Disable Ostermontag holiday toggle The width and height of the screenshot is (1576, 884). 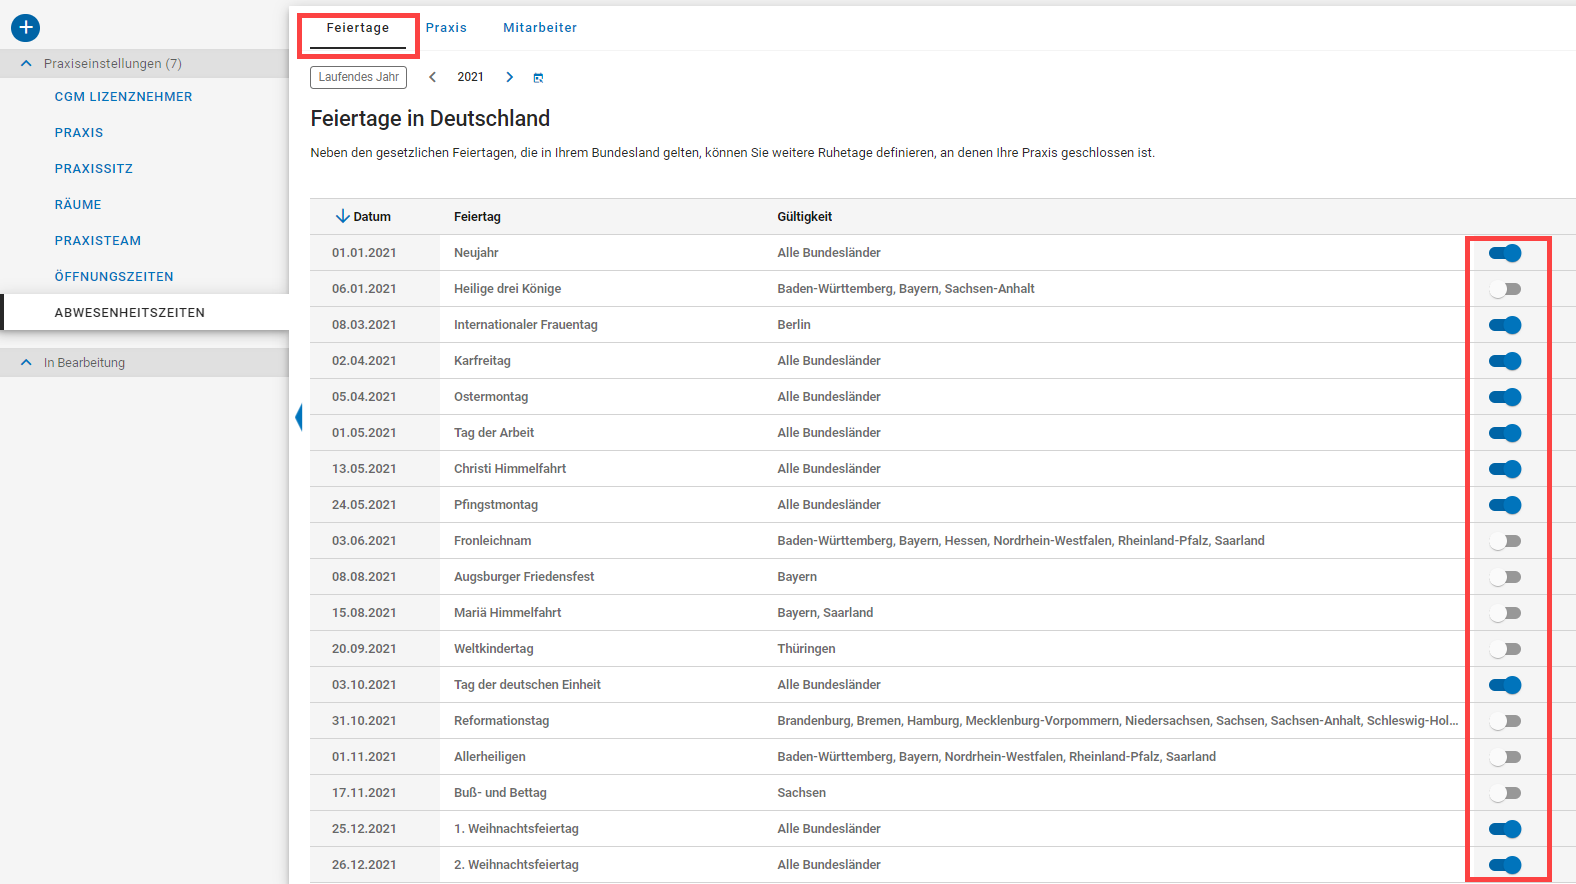click(x=1505, y=397)
